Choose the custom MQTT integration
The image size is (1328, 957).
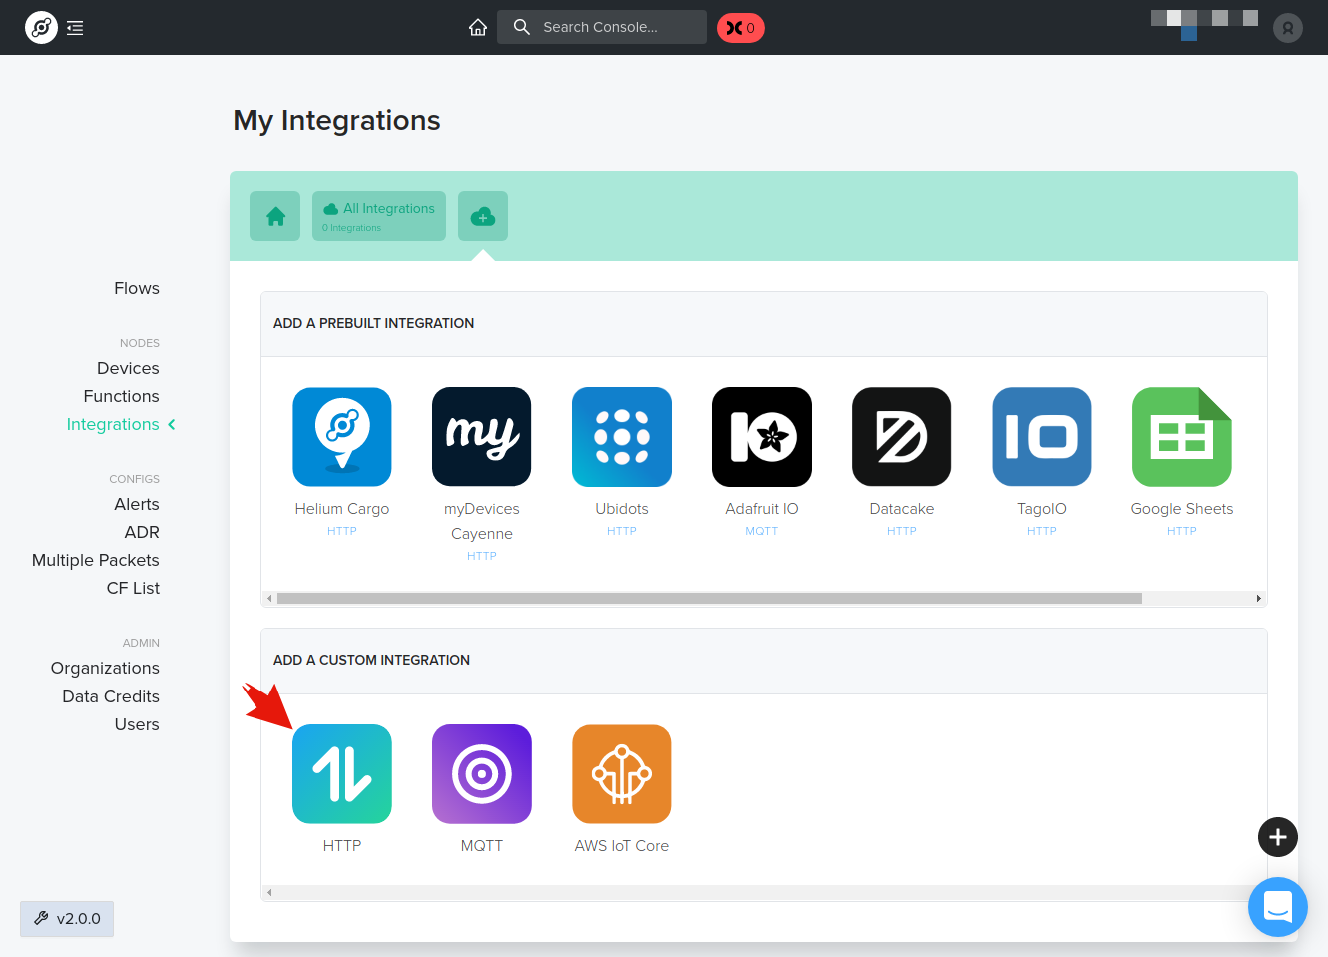pos(482,774)
